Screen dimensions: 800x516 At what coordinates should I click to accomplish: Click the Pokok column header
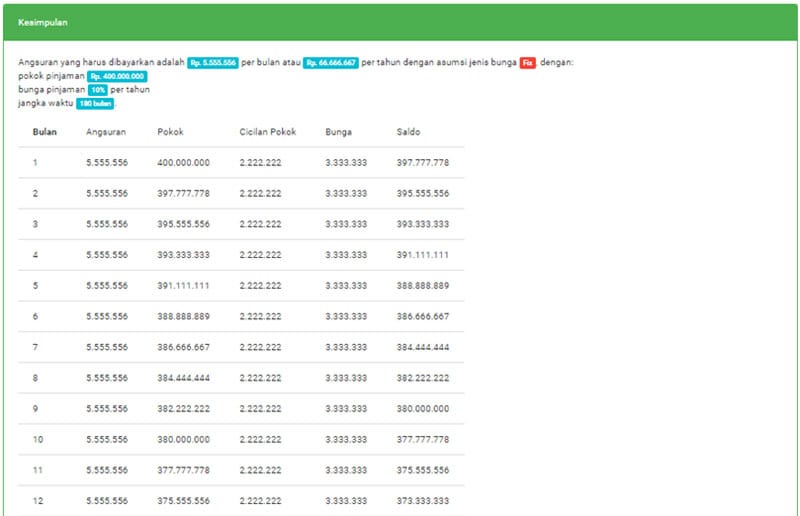click(x=170, y=131)
